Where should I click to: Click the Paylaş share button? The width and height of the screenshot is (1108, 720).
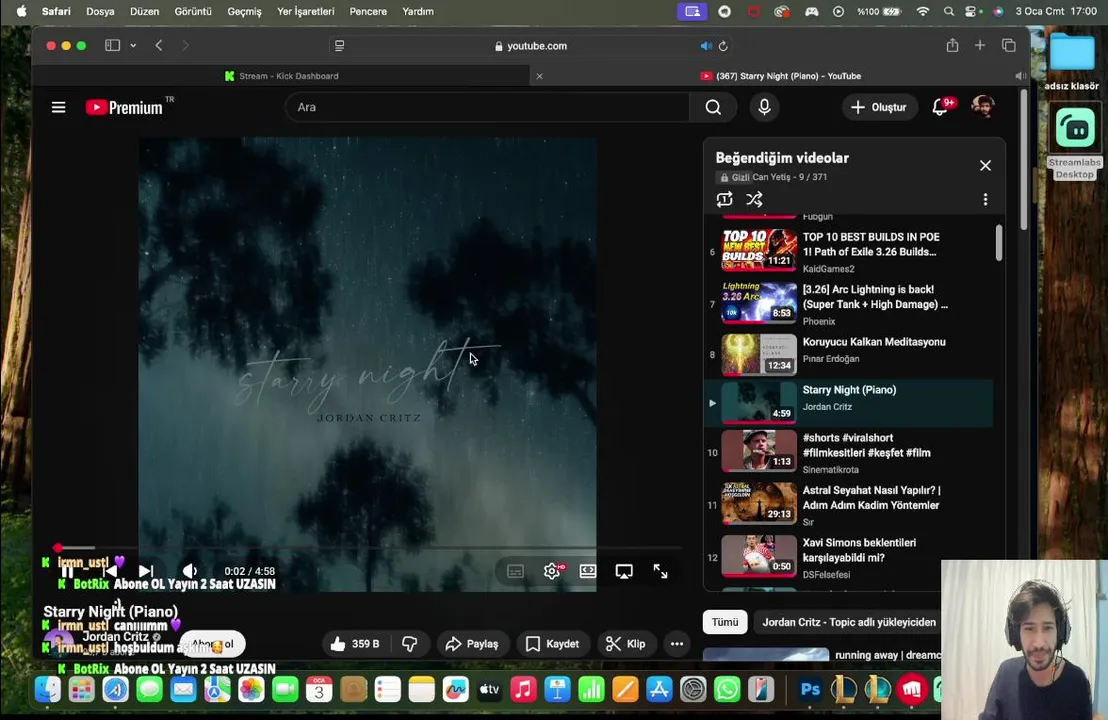(x=472, y=644)
